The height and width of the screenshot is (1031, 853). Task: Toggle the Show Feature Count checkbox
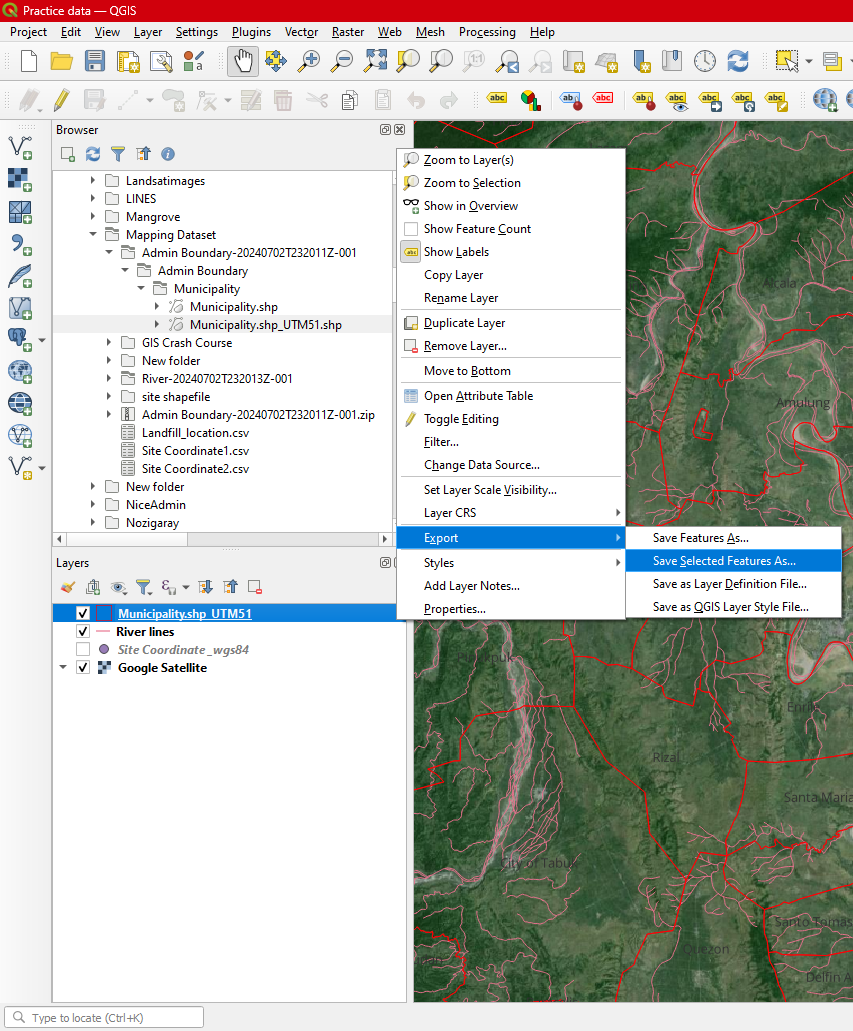point(411,229)
